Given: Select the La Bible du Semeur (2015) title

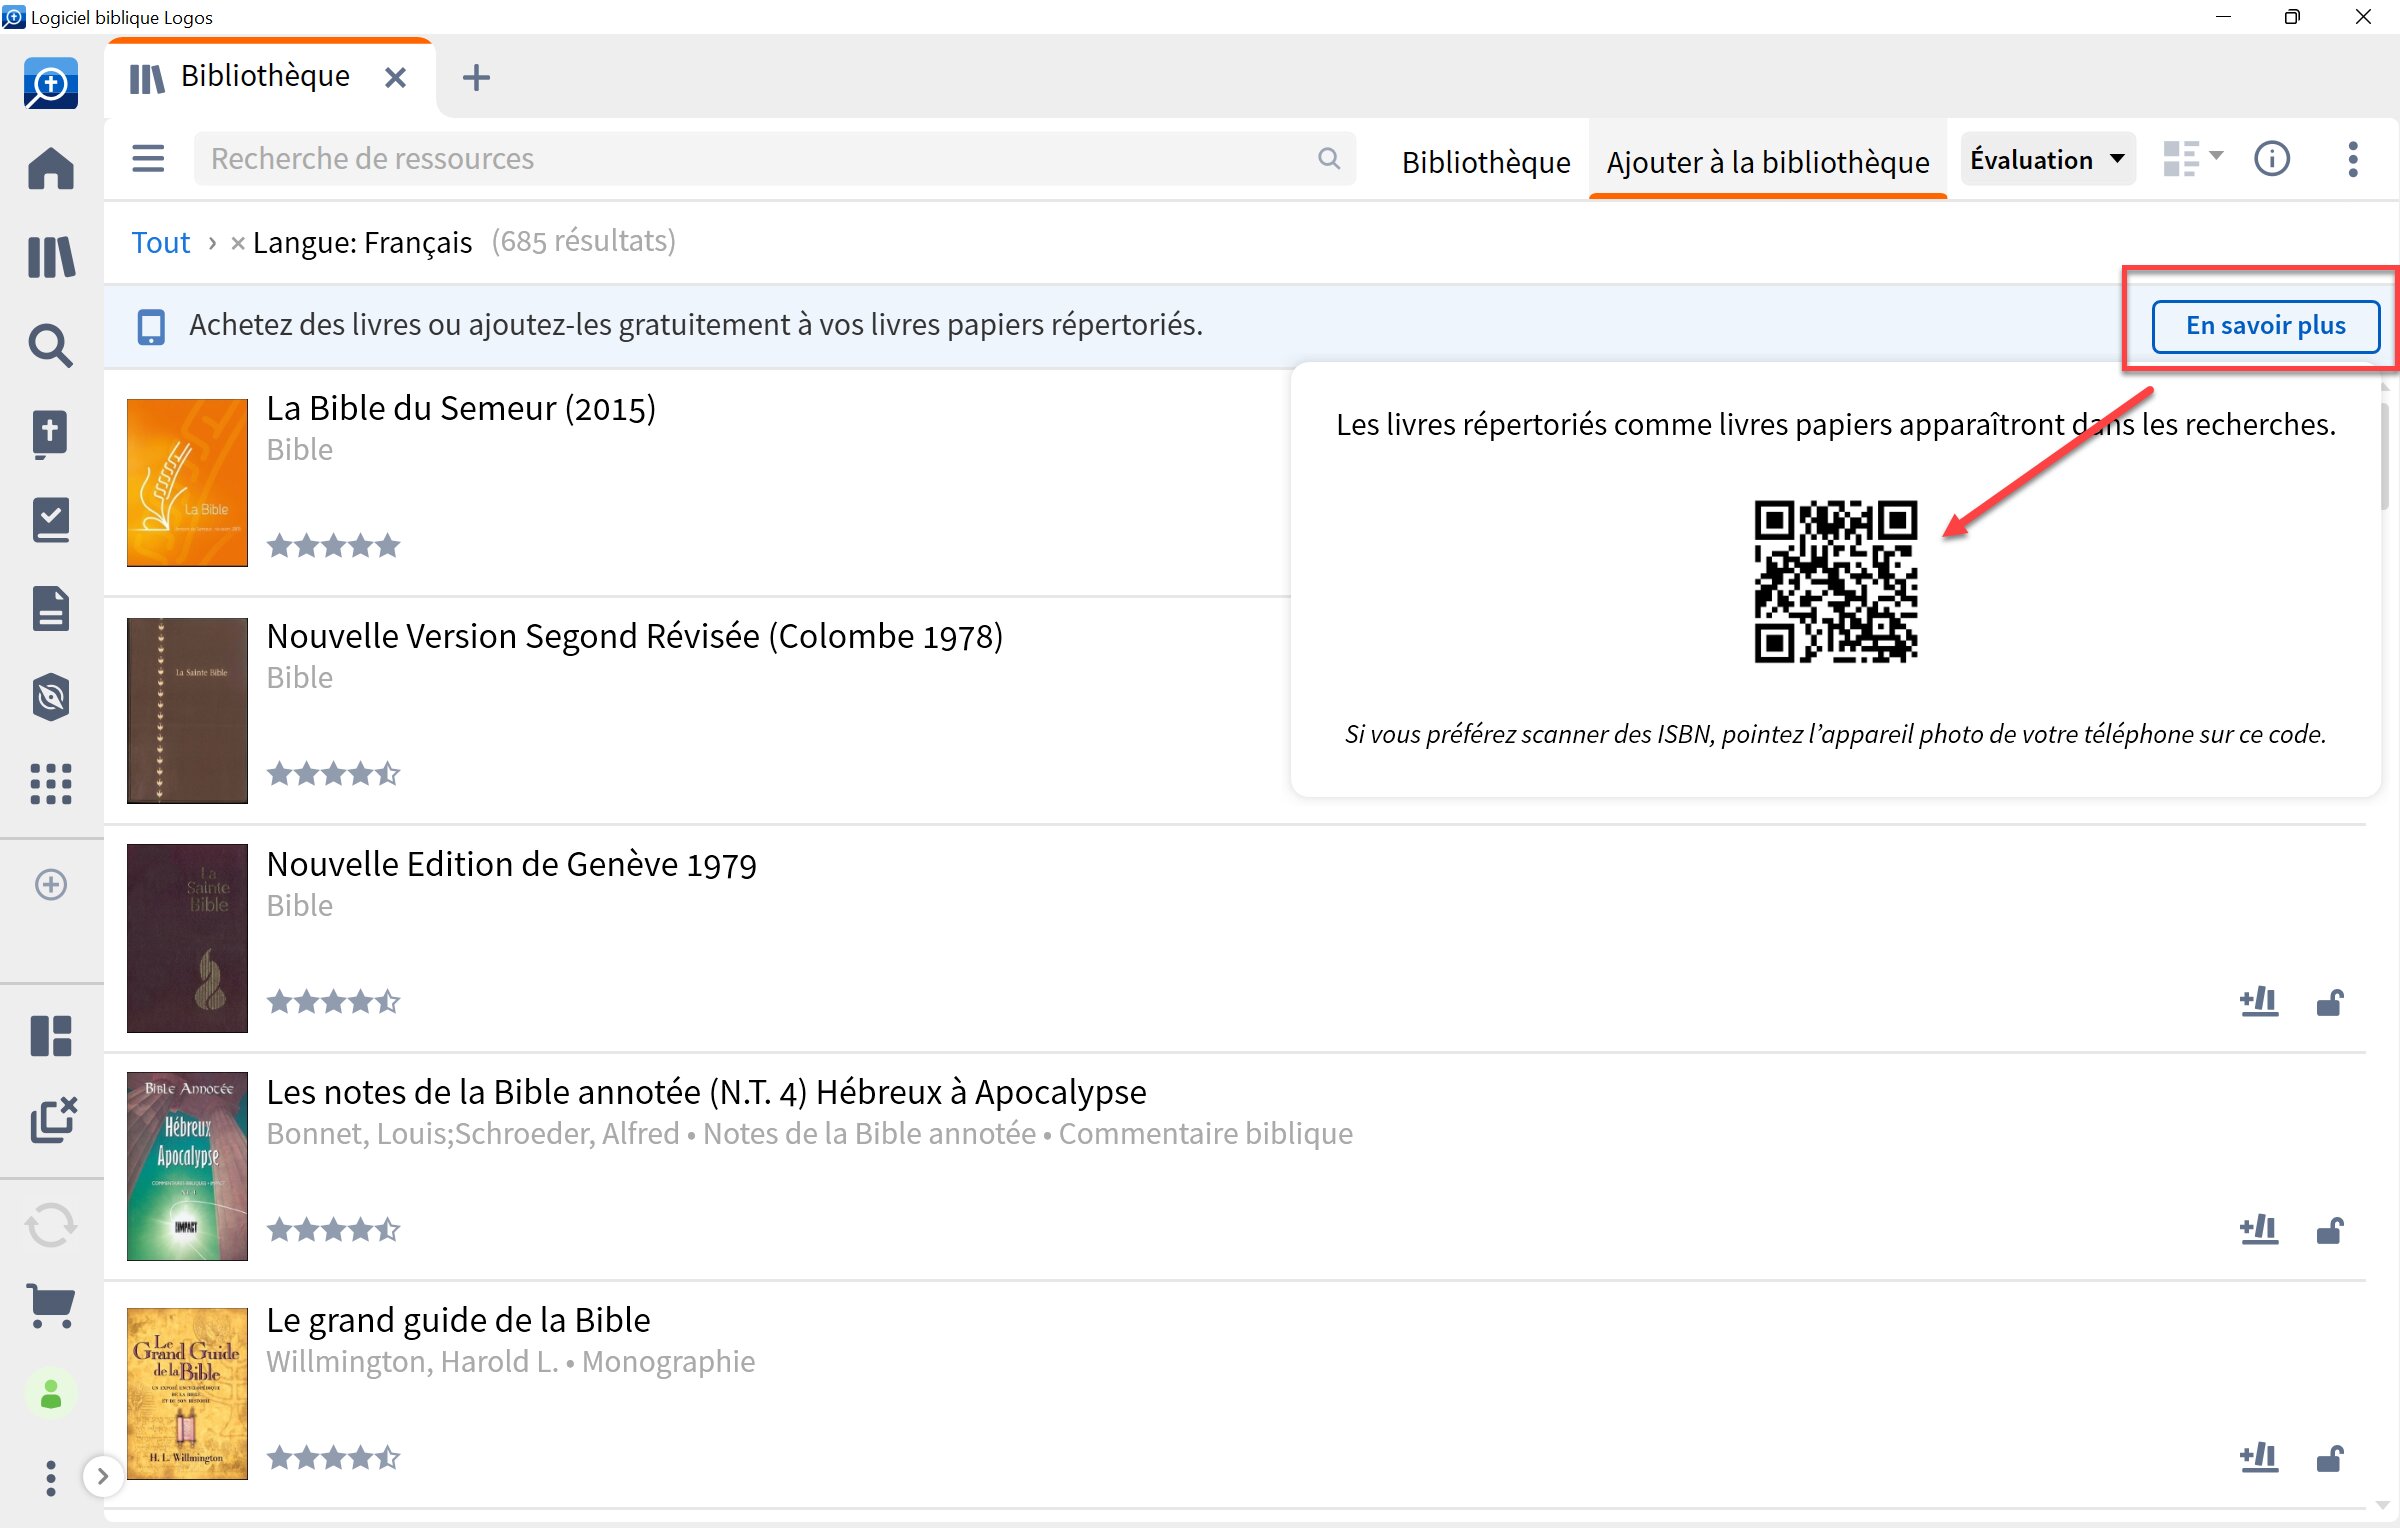Looking at the screenshot, I should pos(461,409).
